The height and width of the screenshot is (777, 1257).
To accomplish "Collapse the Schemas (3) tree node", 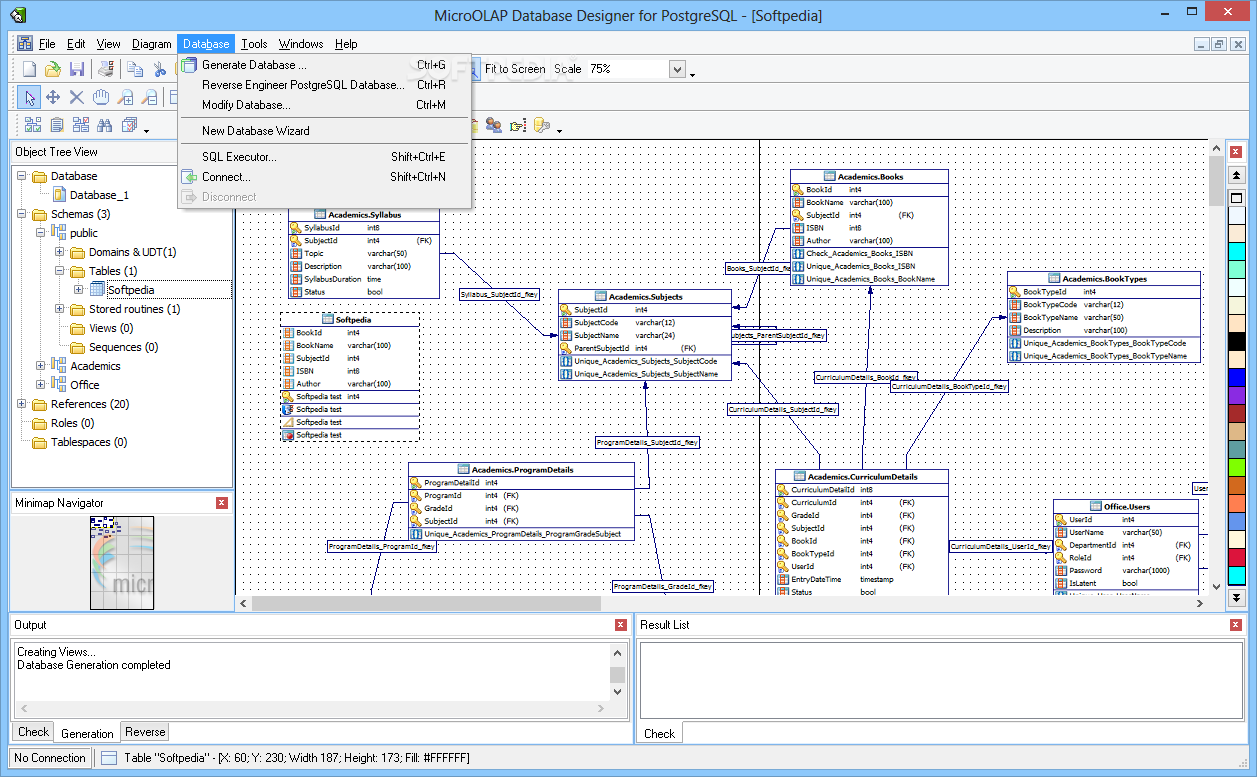I will click(x=22, y=214).
